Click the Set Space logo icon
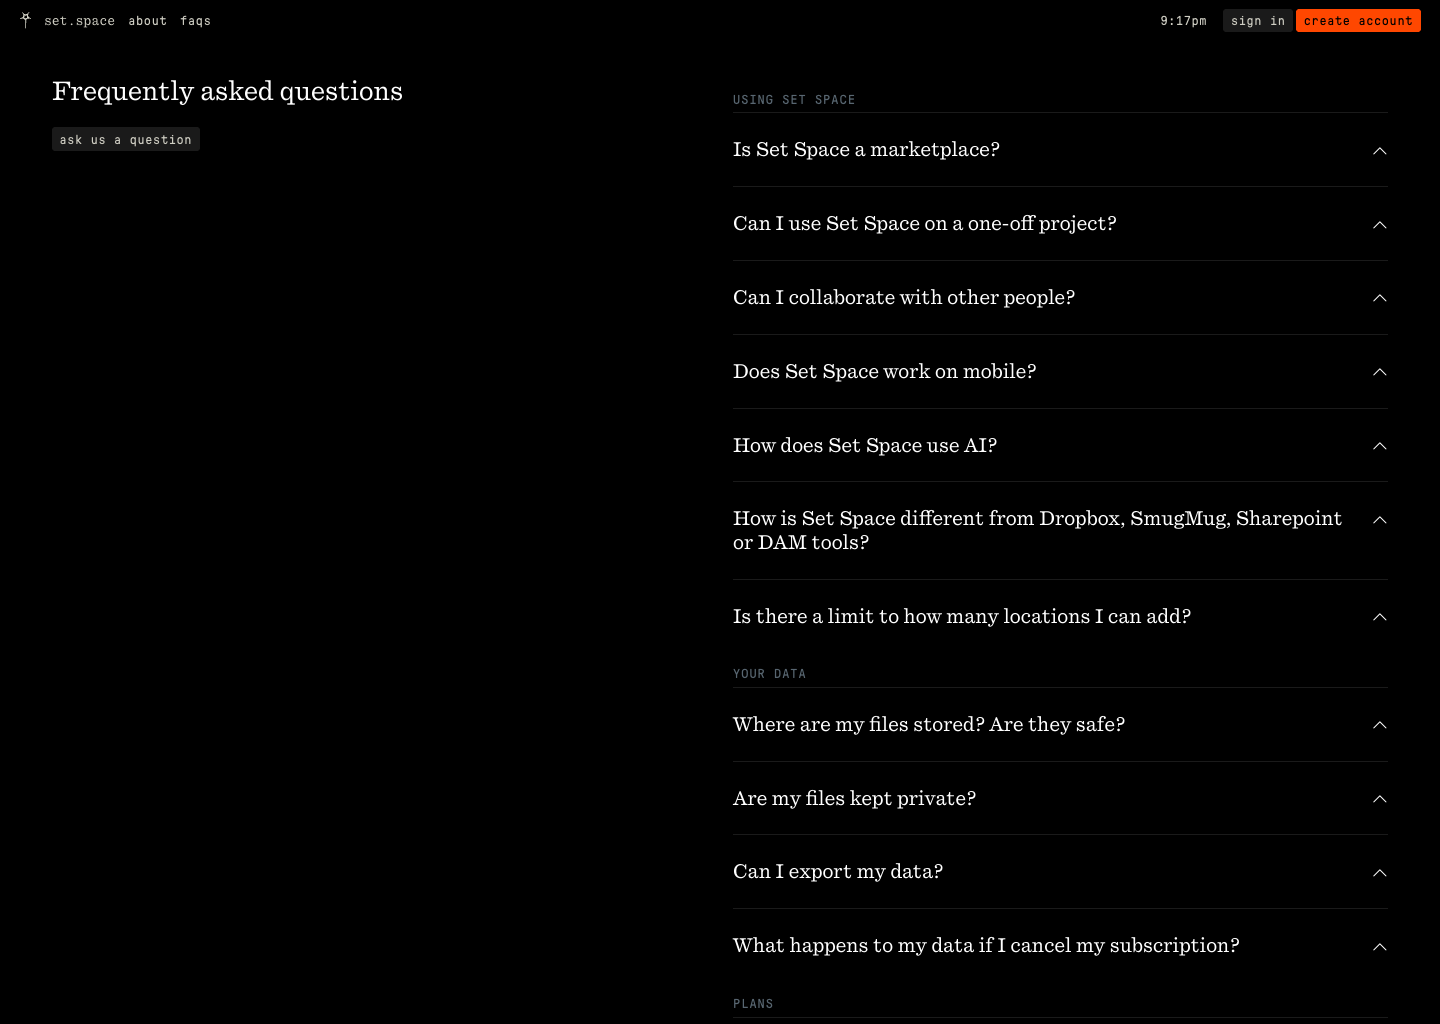 click(x=26, y=20)
